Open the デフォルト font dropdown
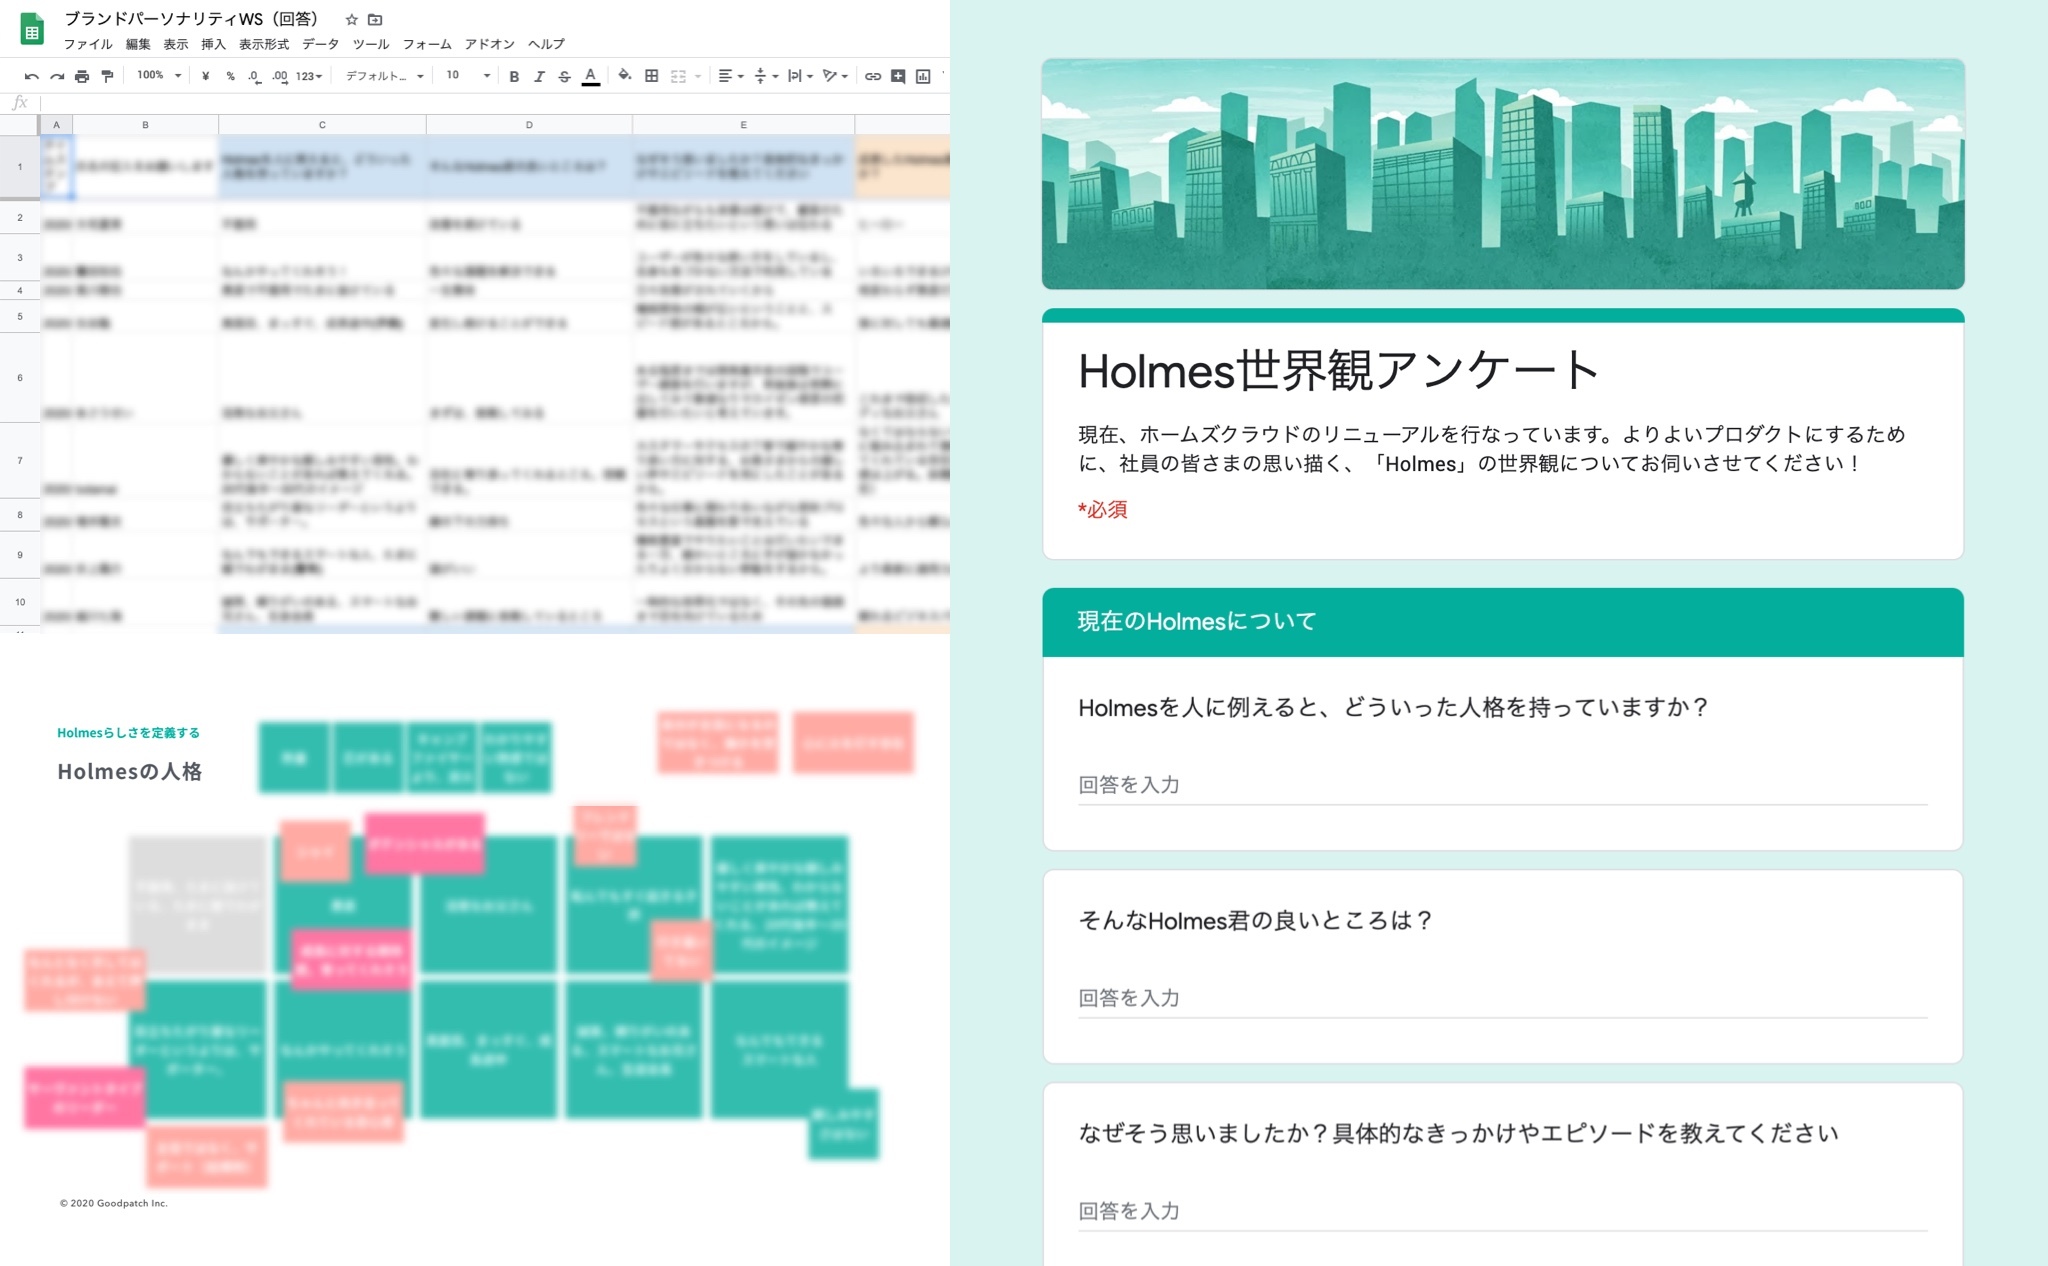Image resolution: width=2048 pixels, height=1266 pixels. point(384,76)
